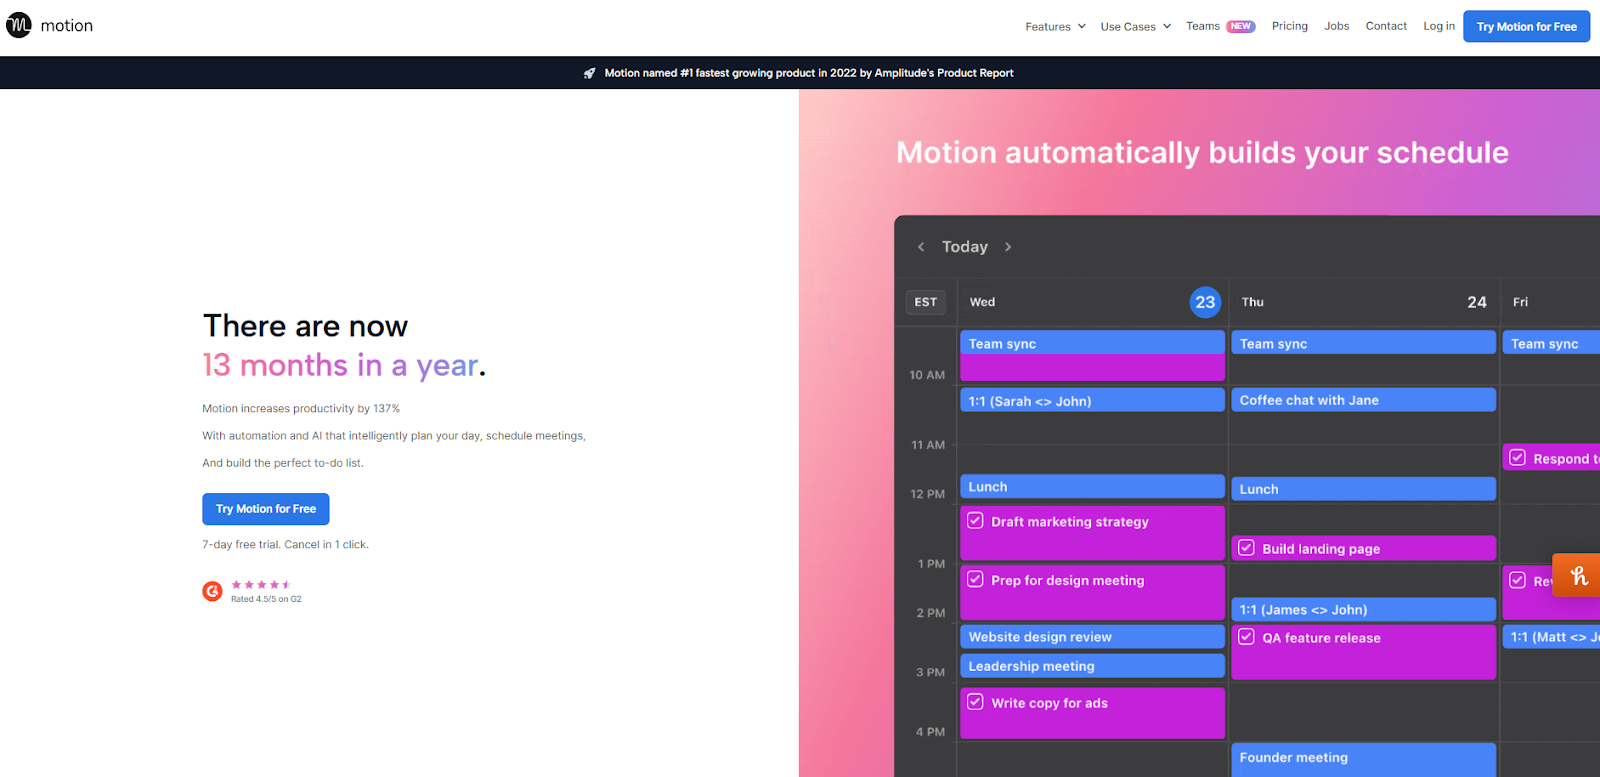Select the 1:1 (Matt event on Friday

click(x=1551, y=637)
